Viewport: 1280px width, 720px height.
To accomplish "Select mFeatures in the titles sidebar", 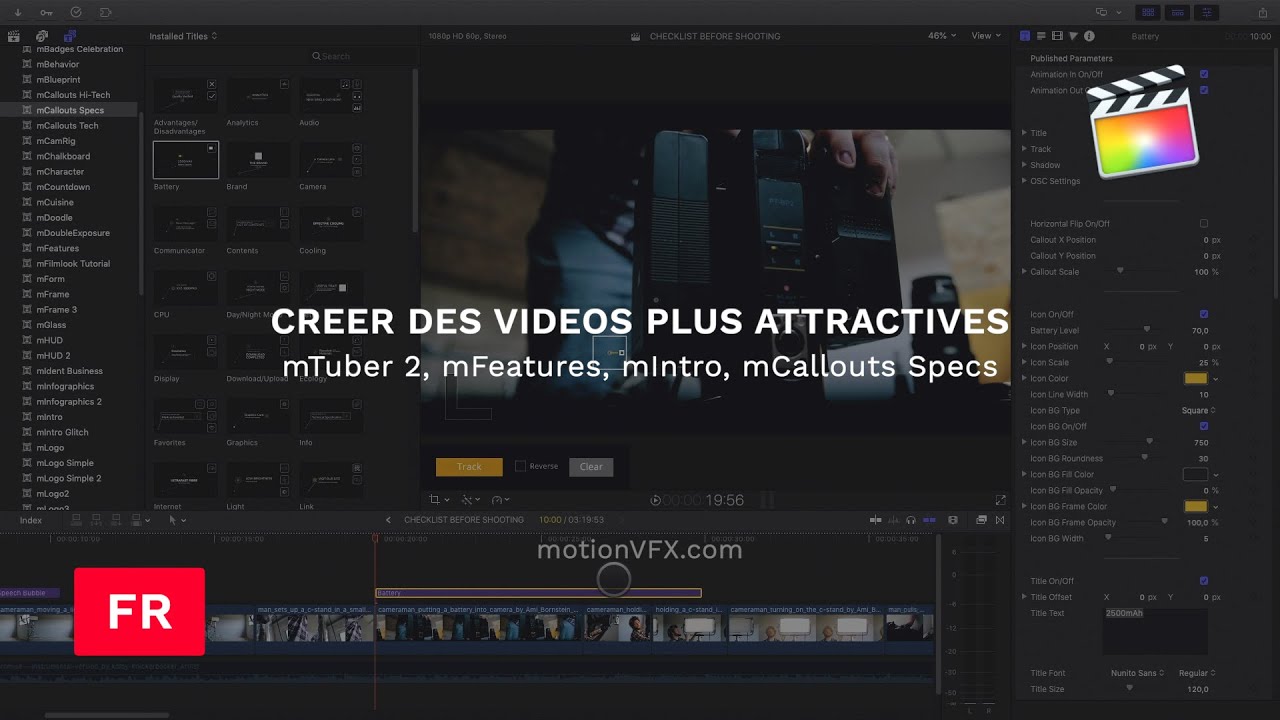I will coord(57,248).
